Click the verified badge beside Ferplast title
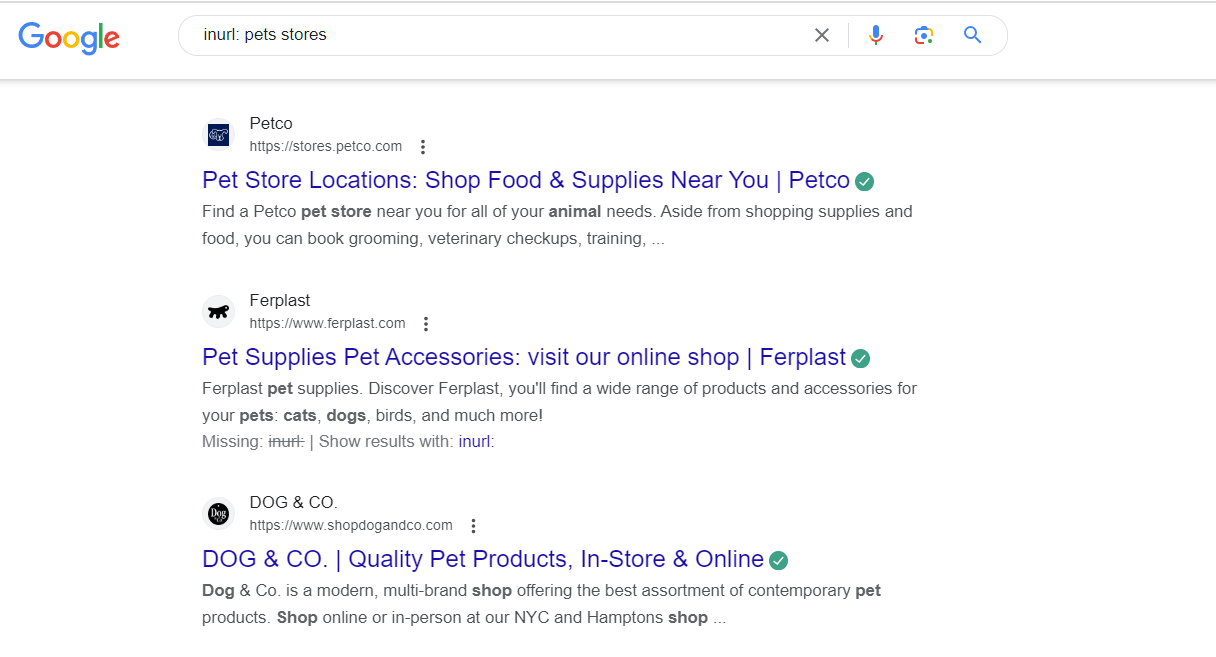The height and width of the screenshot is (657, 1216). pos(861,359)
